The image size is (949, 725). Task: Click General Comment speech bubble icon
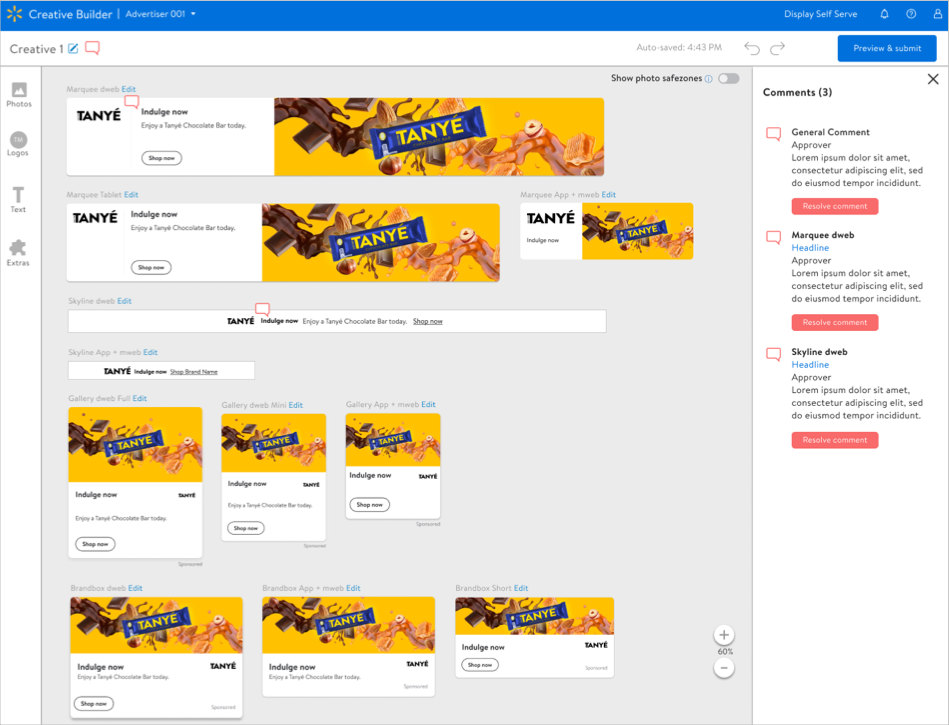(x=773, y=134)
